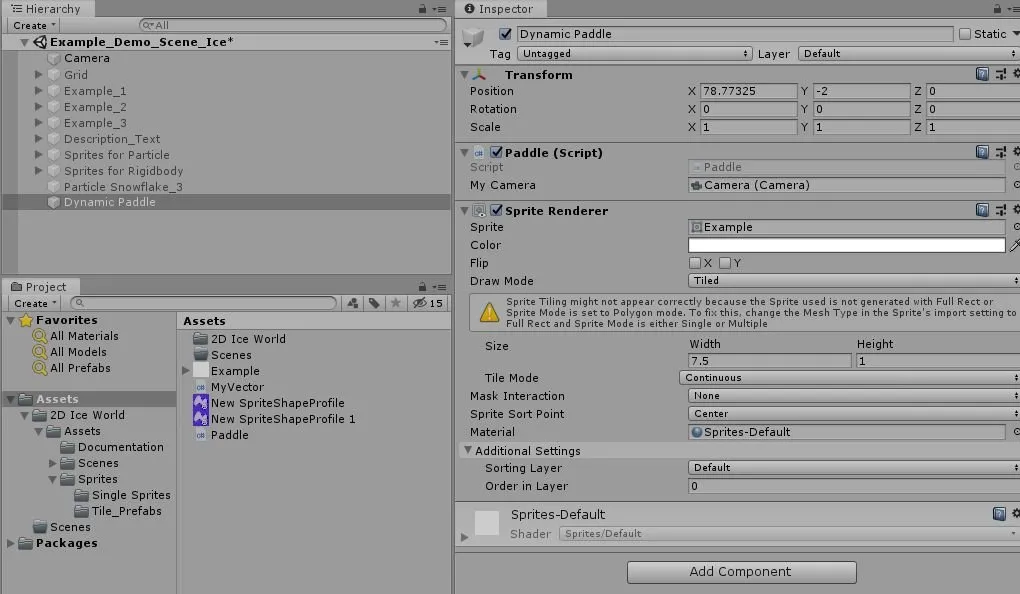
Task: Click the Hierarchy search field
Action: pos(293,25)
